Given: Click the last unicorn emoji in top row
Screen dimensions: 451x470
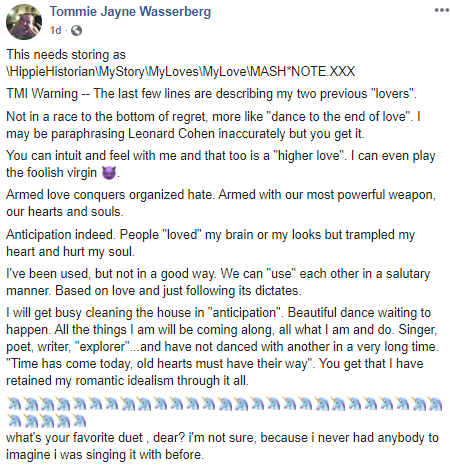Looking at the screenshot, I should pyautogui.click(x=435, y=404).
